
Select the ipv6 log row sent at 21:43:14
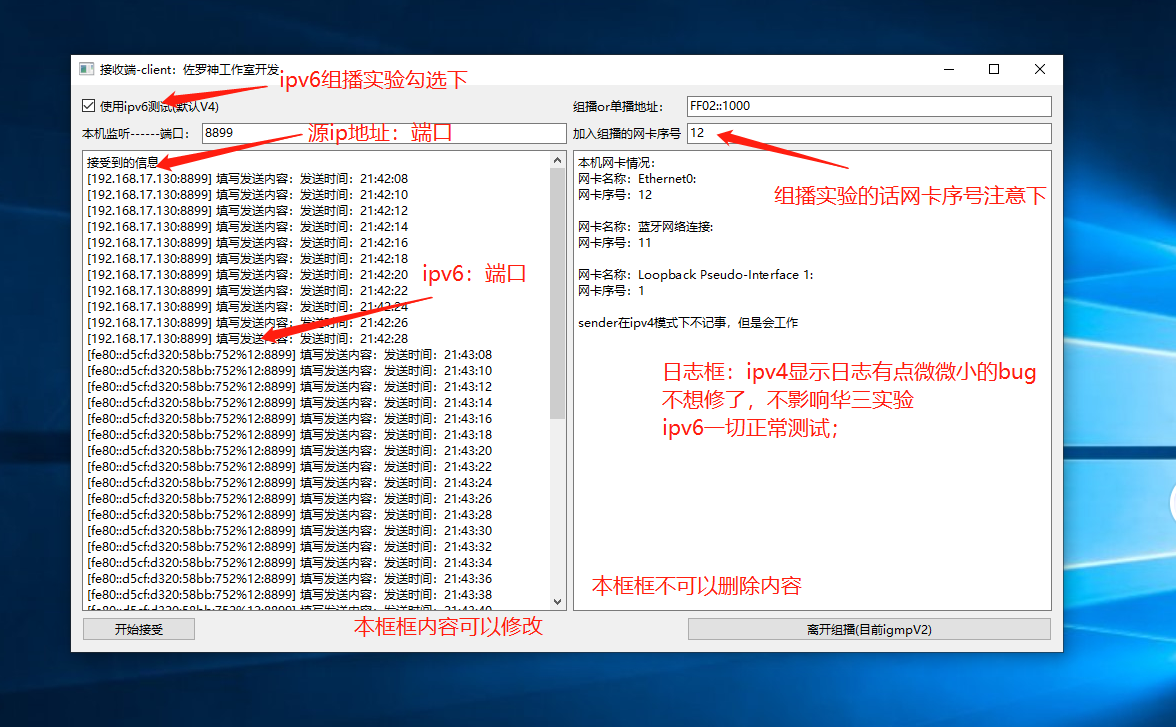pos(290,402)
